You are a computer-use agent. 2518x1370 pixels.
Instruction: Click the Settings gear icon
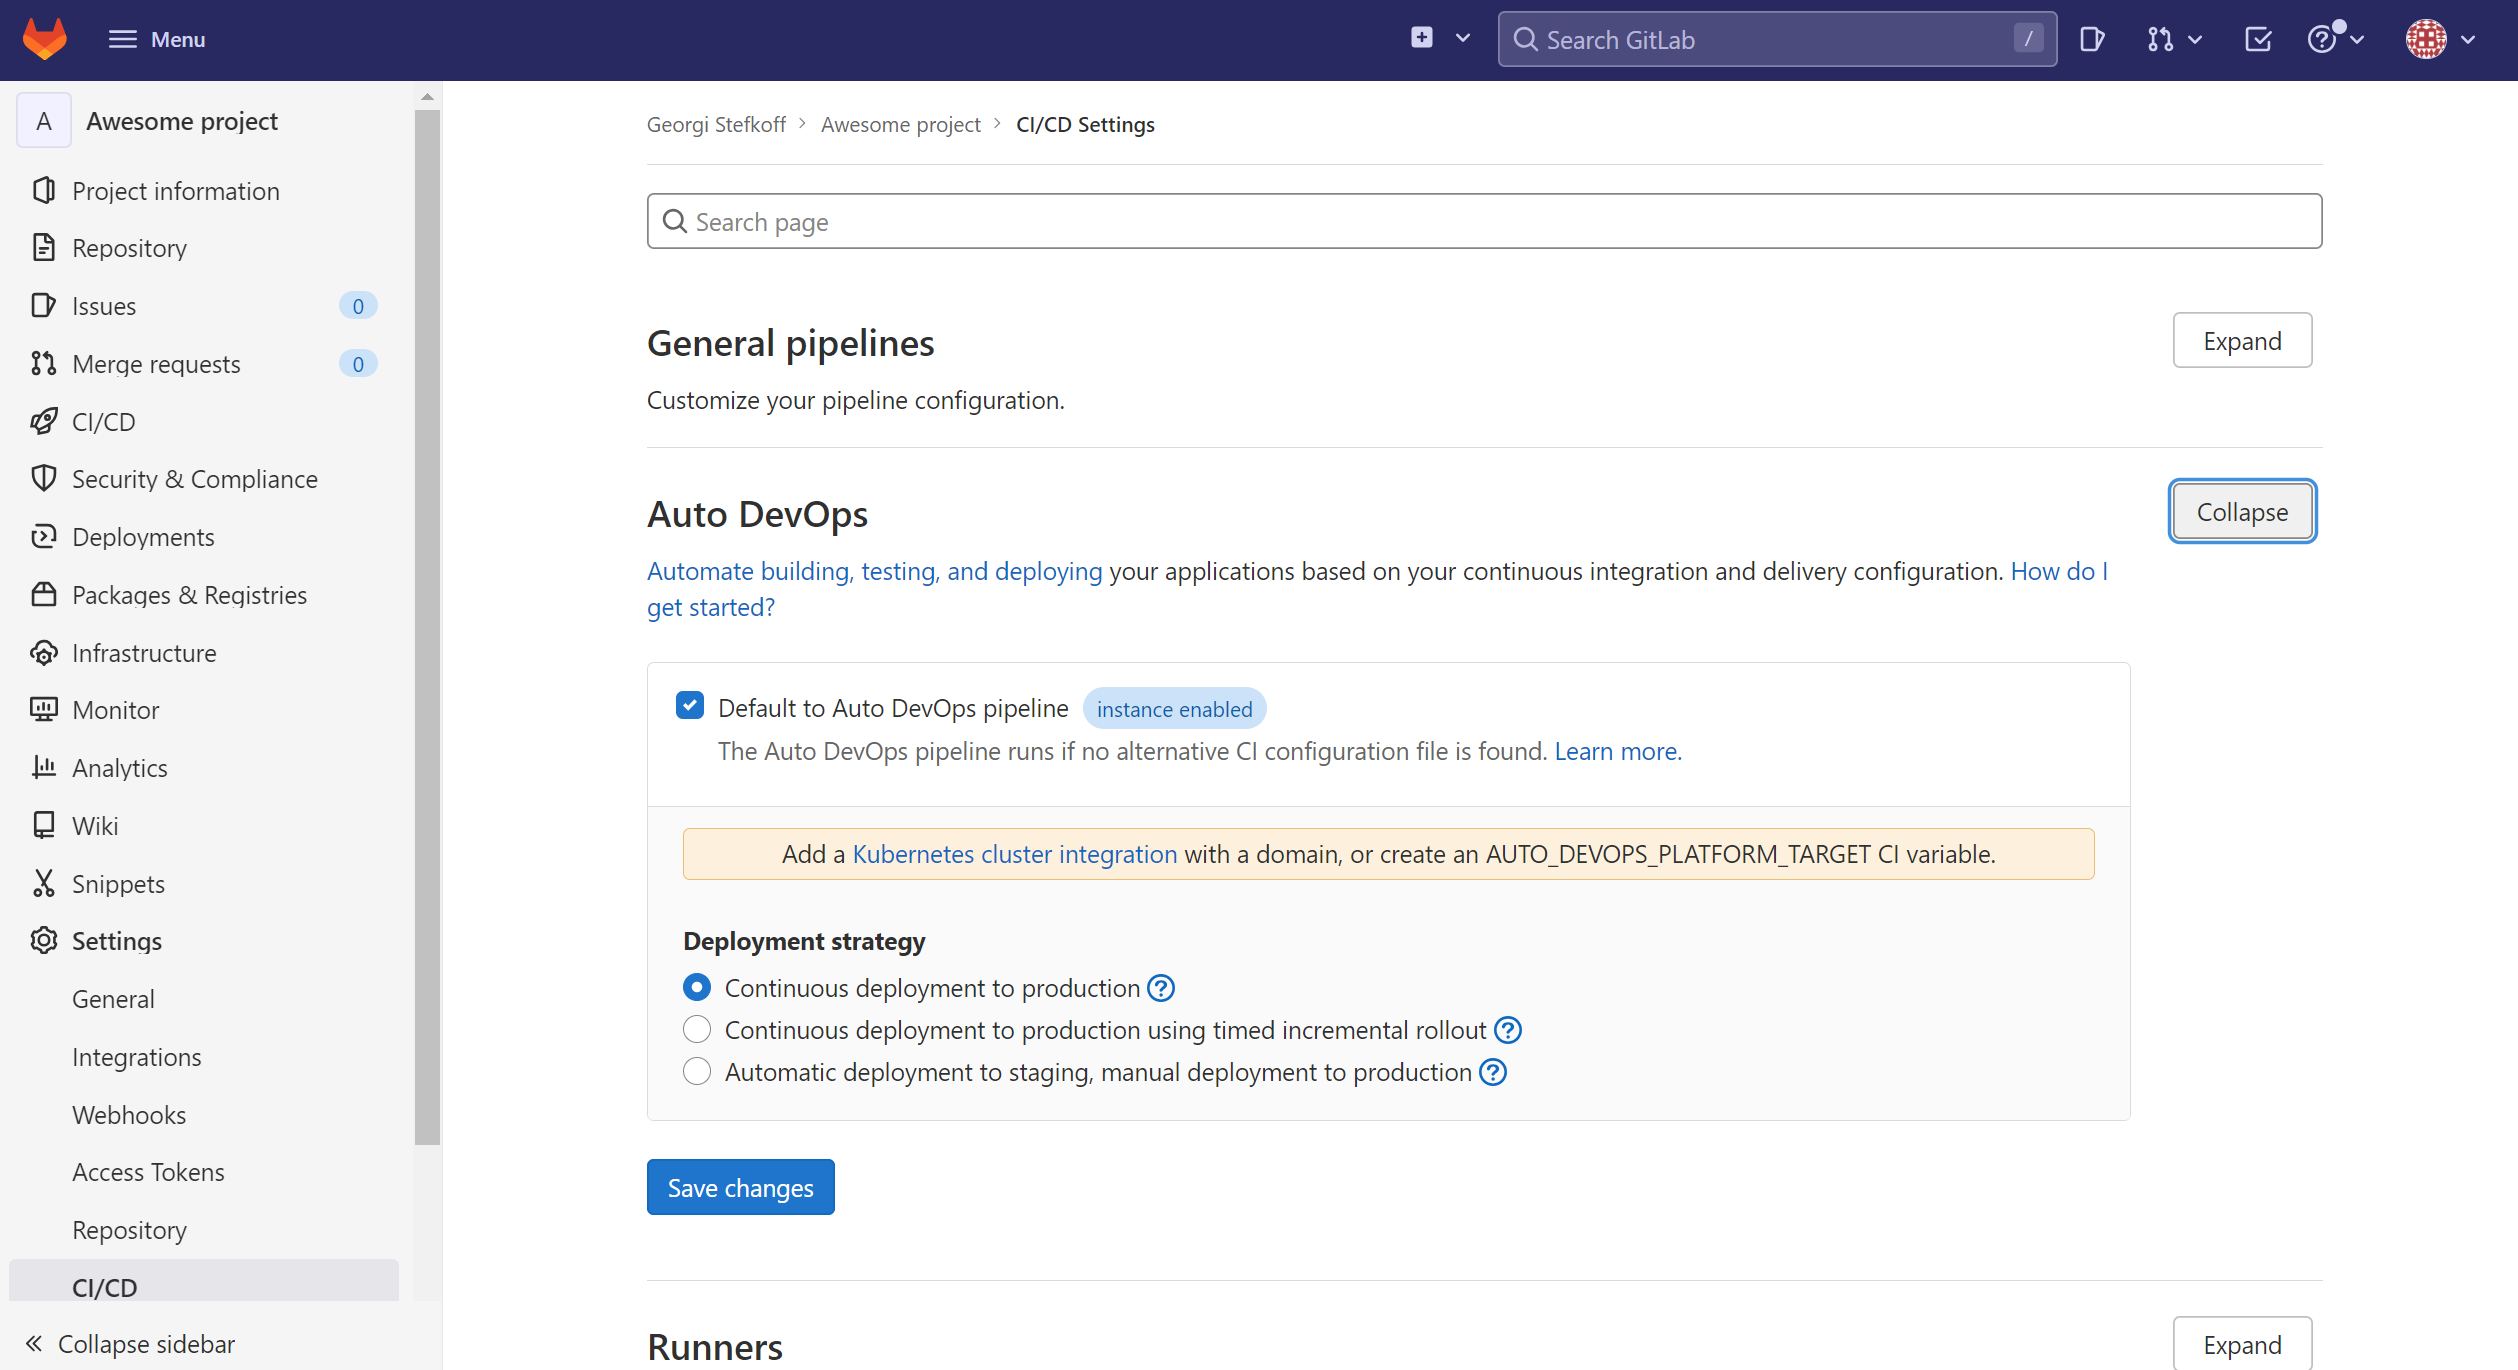(43, 940)
